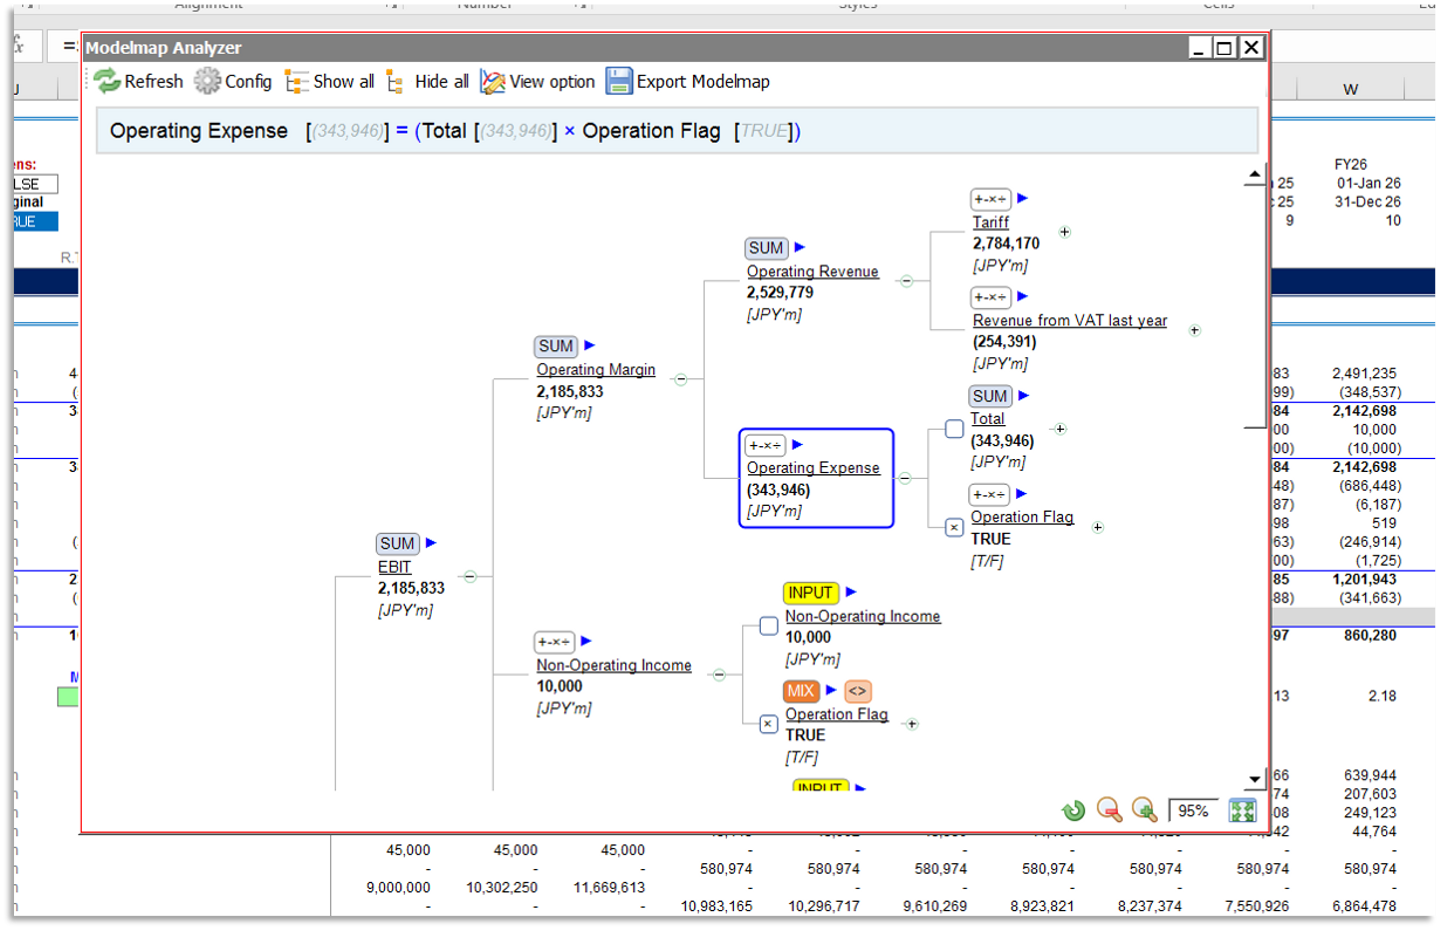
Task: Open the Config gear settings
Action: [x=207, y=81]
